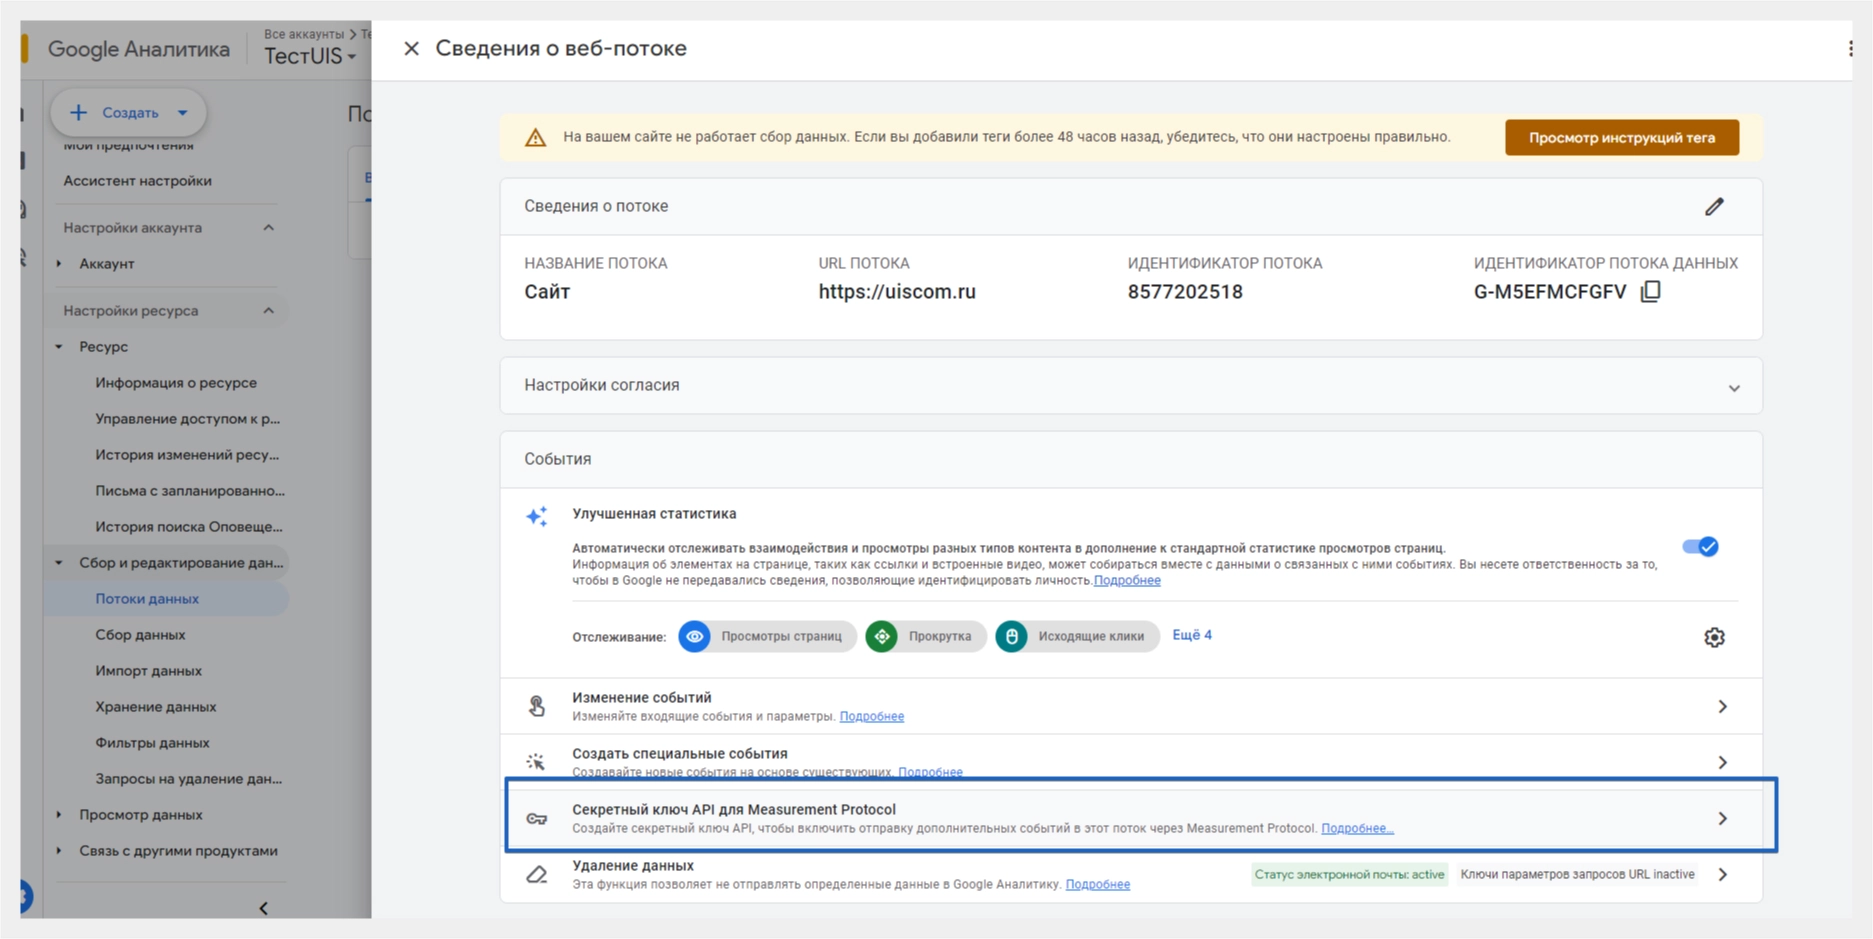Click the warning triangle icon in banner
Screen dimensions: 1873x939
point(536,138)
